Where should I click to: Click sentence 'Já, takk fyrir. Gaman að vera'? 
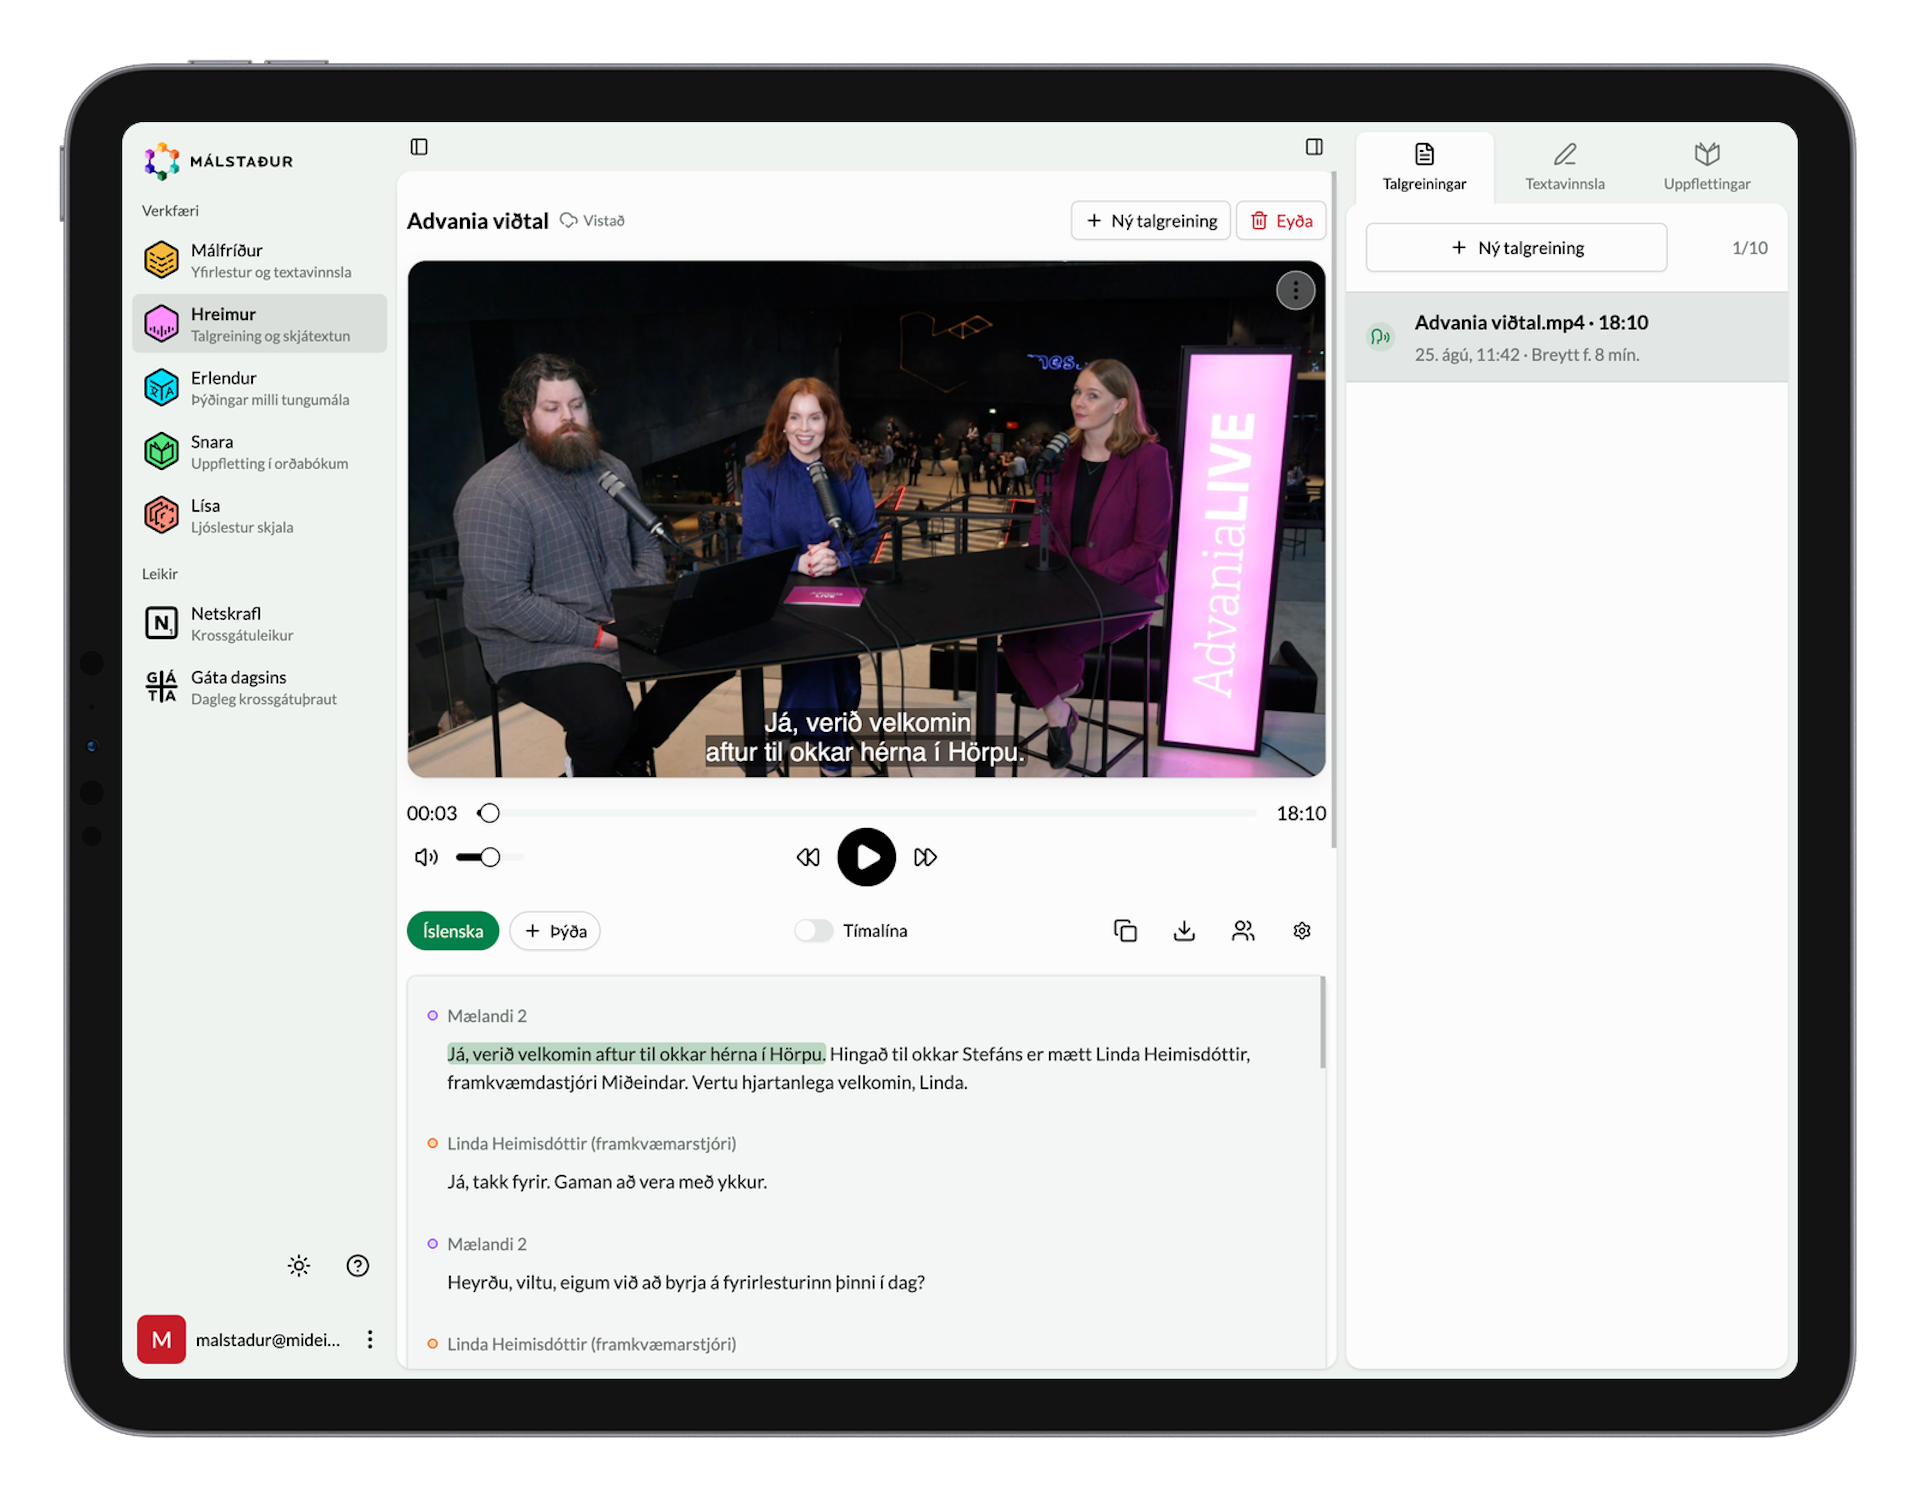click(607, 1182)
